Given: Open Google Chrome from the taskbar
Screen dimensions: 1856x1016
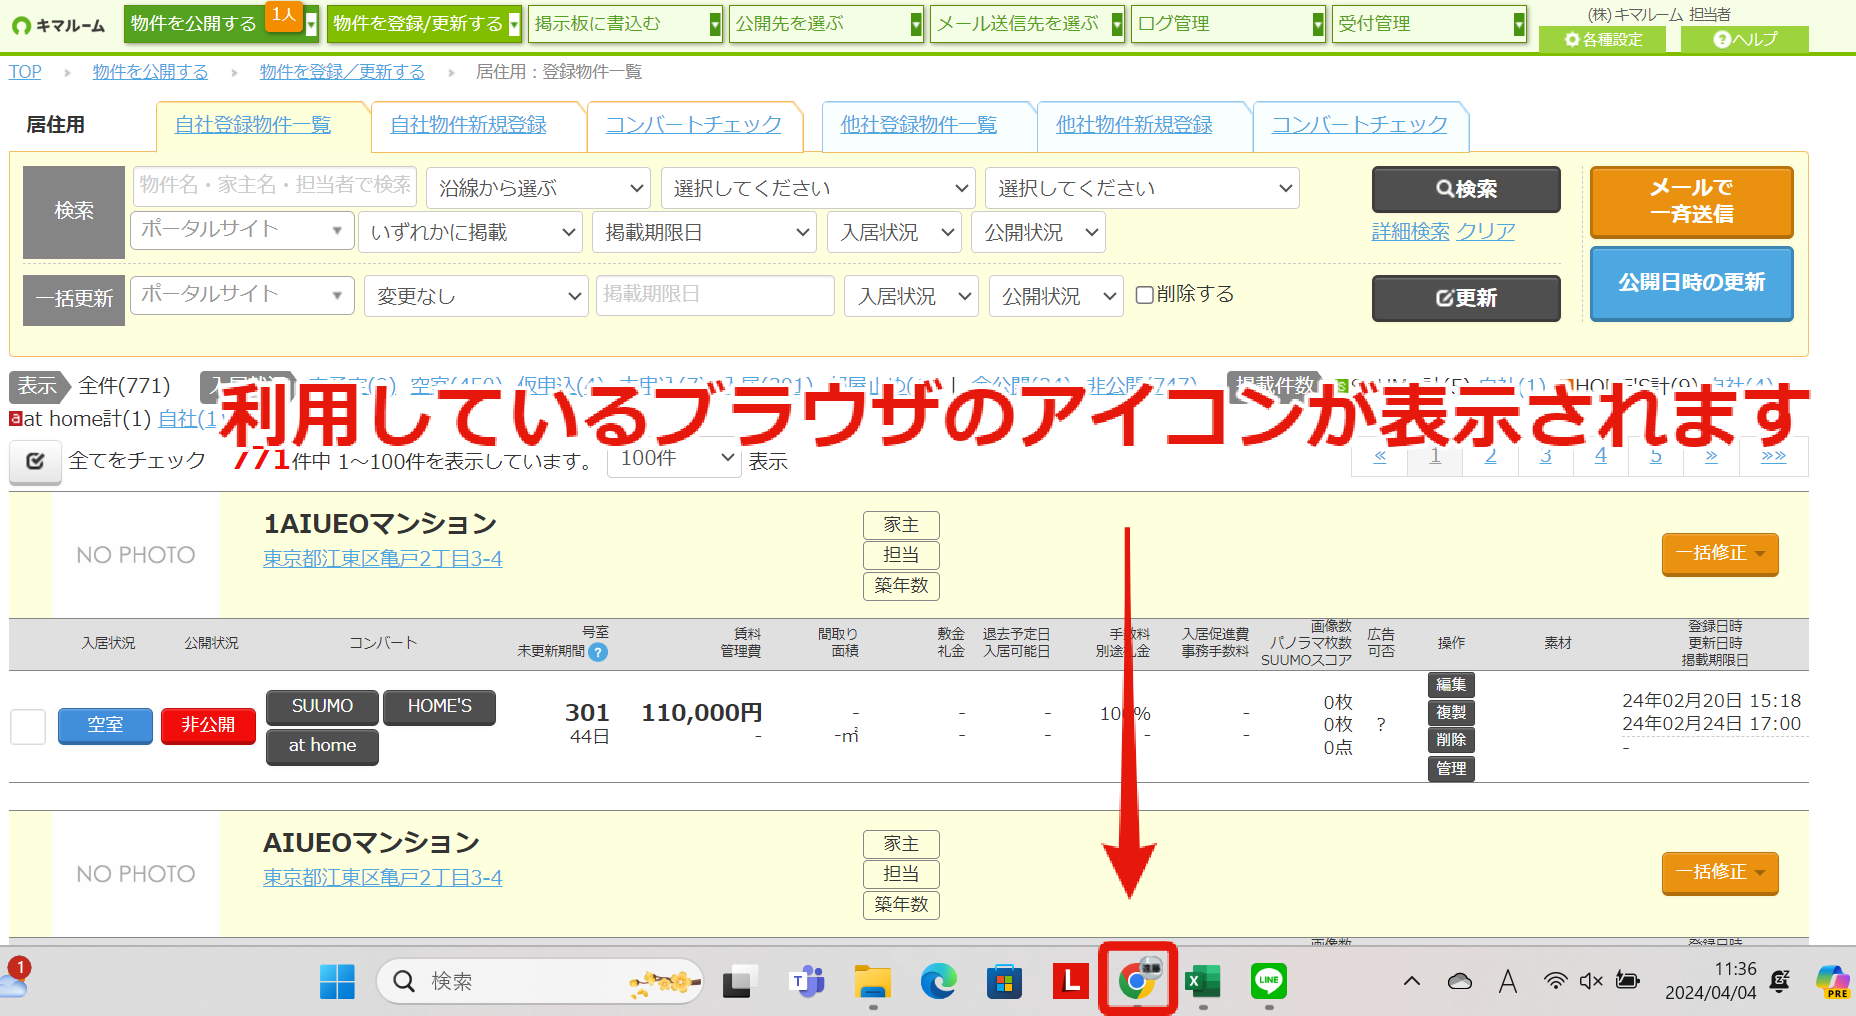Looking at the screenshot, I should click(x=1137, y=982).
